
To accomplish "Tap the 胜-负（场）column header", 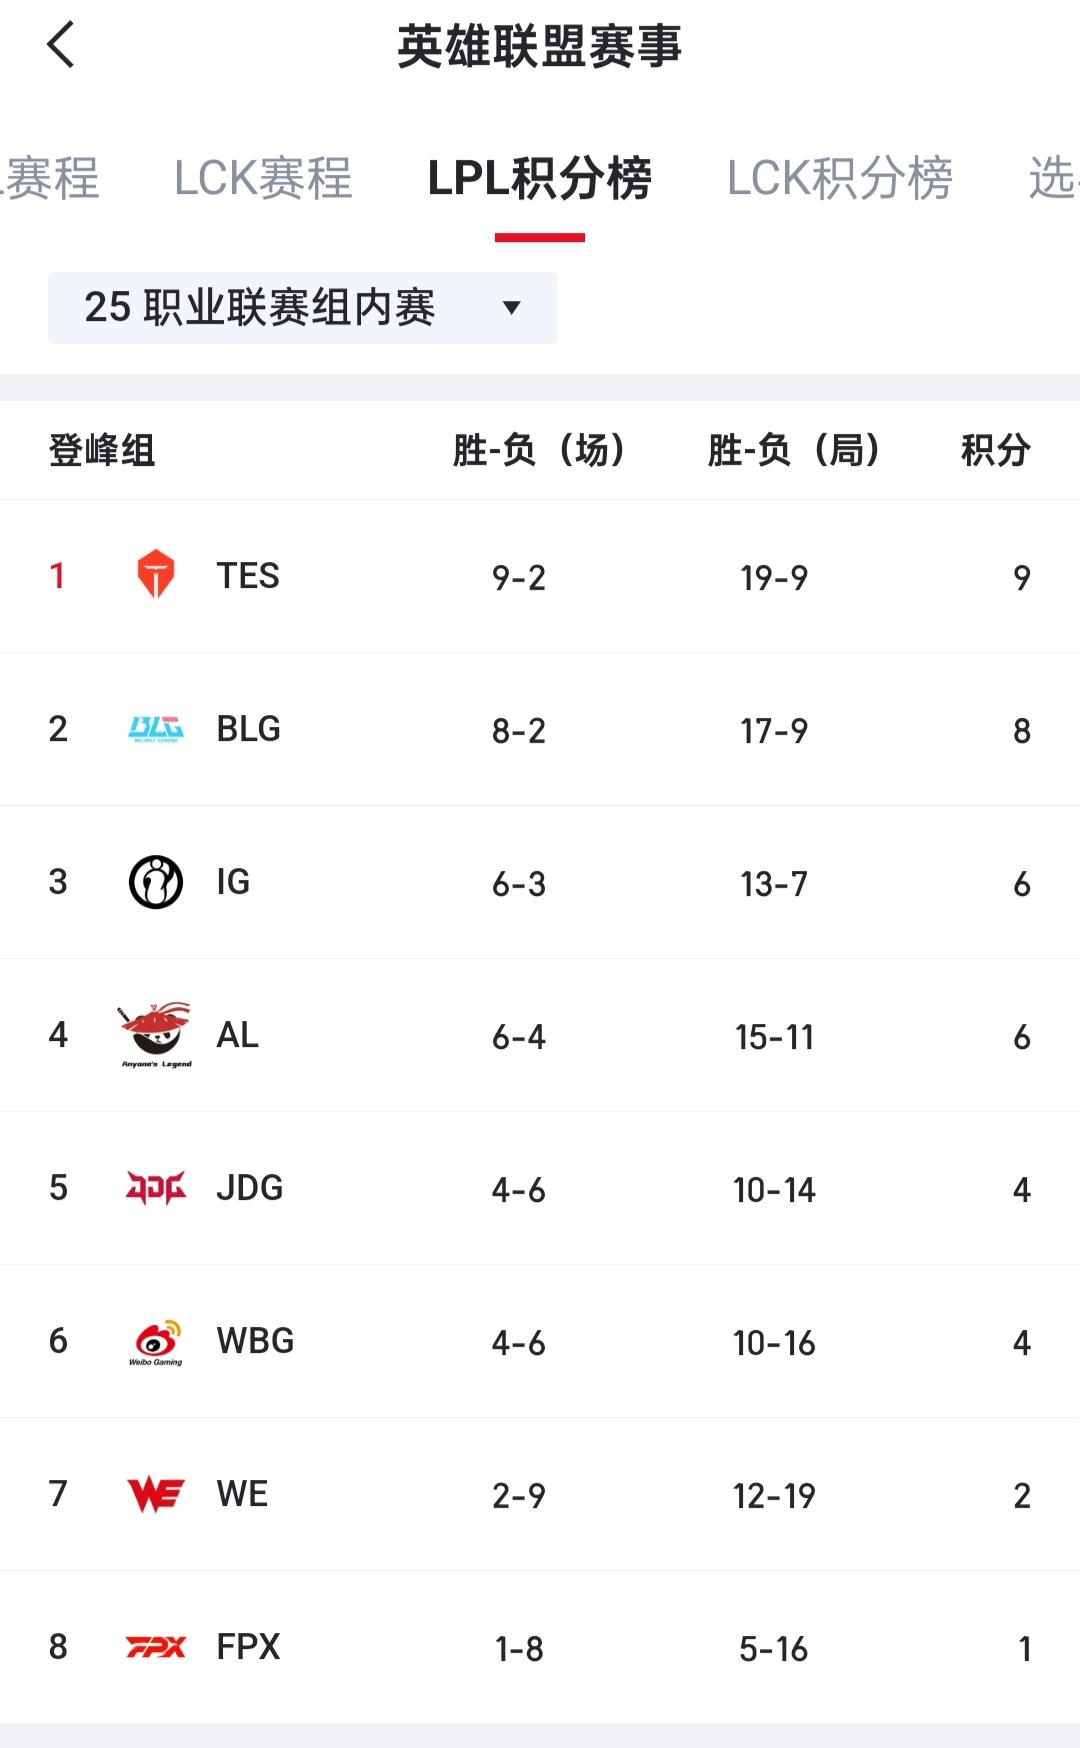I will pos(540,450).
